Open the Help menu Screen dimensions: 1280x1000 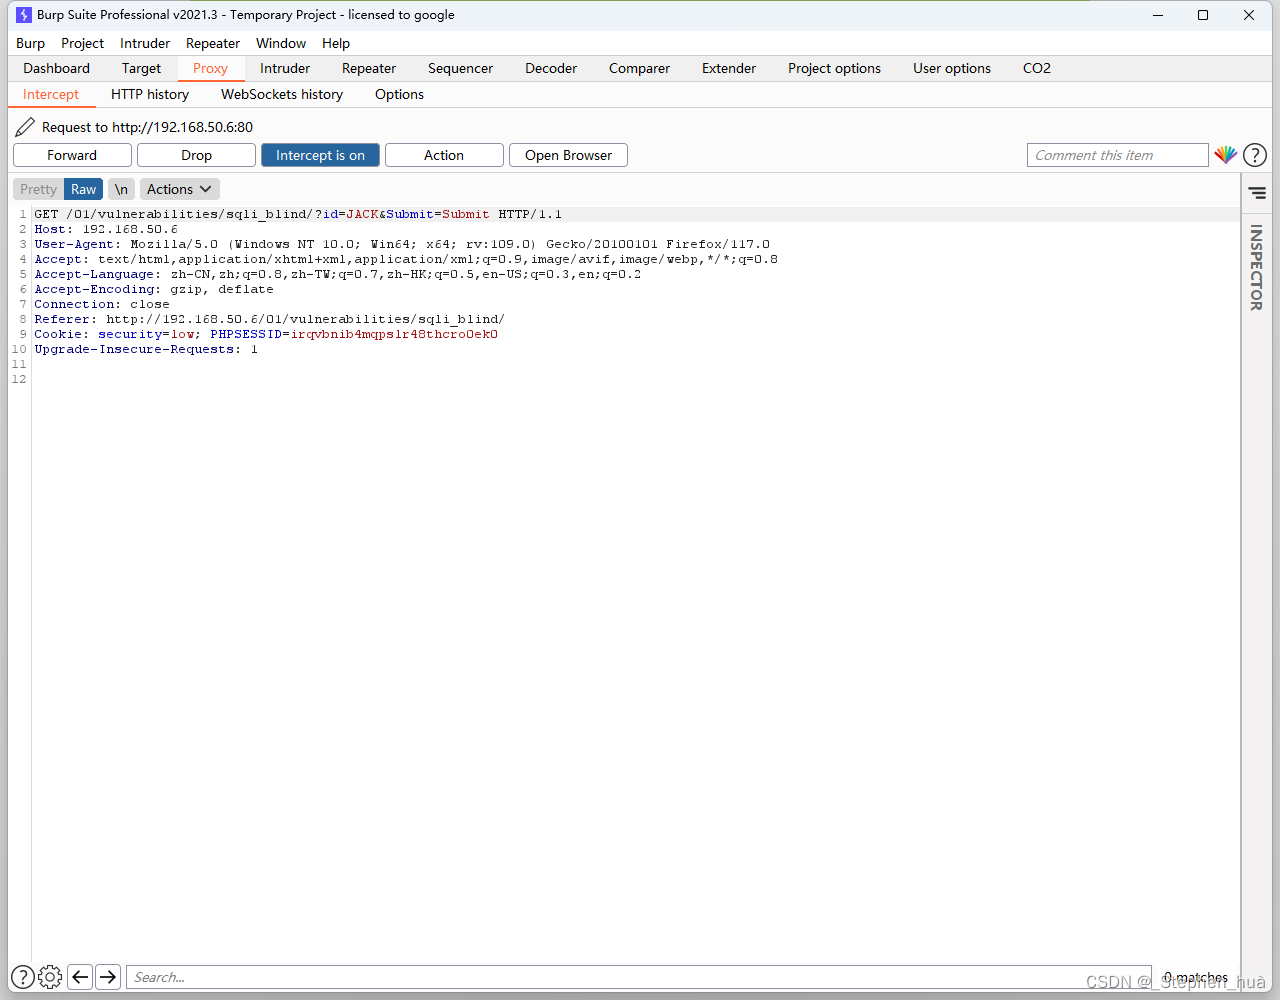336,43
